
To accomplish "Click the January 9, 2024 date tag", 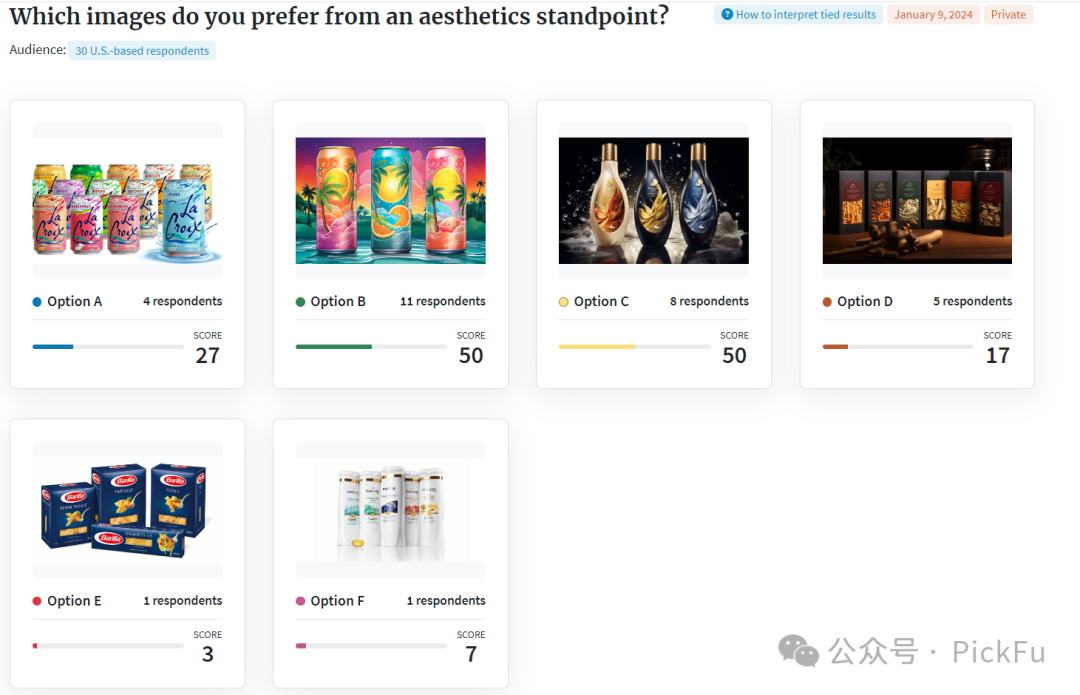I will [x=933, y=15].
